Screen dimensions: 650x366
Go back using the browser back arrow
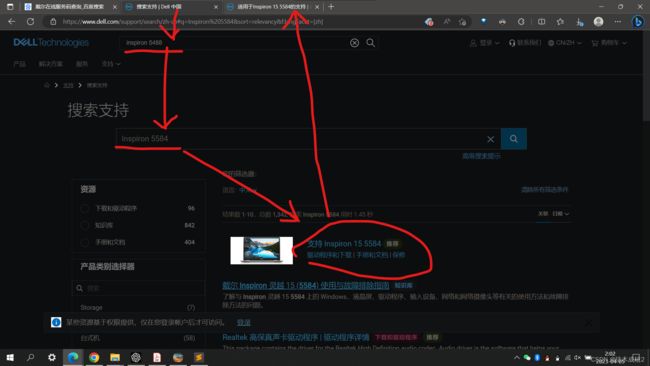click(x=12, y=22)
